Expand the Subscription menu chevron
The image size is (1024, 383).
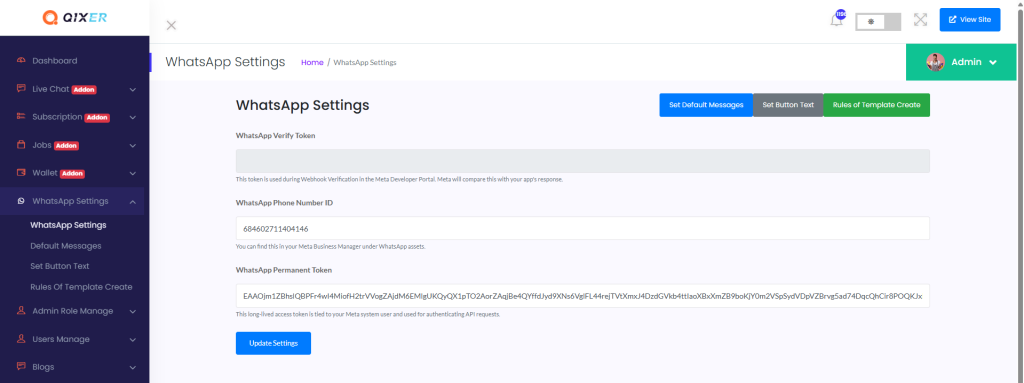pyautogui.click(x=133, y=118)
